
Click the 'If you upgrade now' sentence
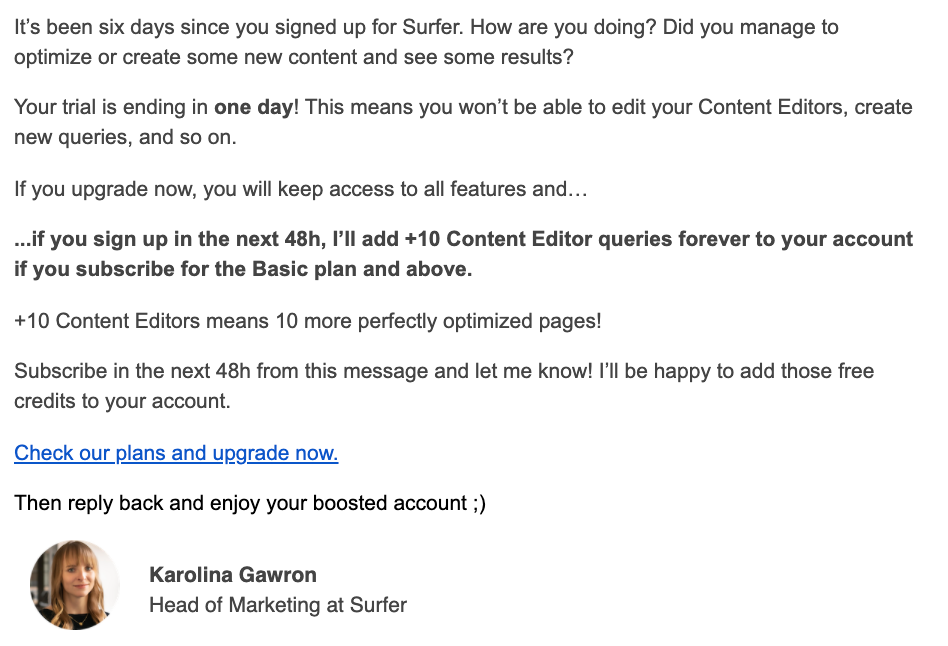pos(300,189)
